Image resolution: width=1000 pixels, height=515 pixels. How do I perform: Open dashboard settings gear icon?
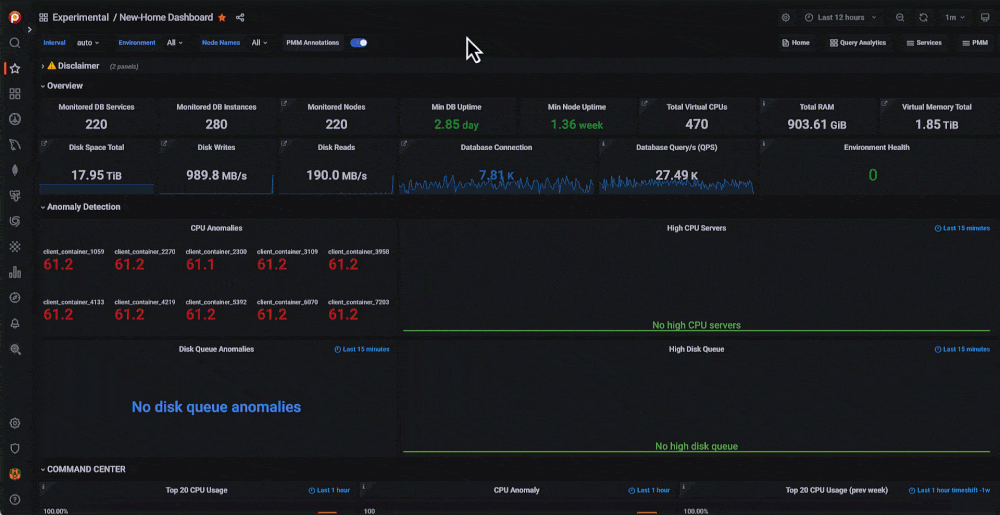coord(785,17)
